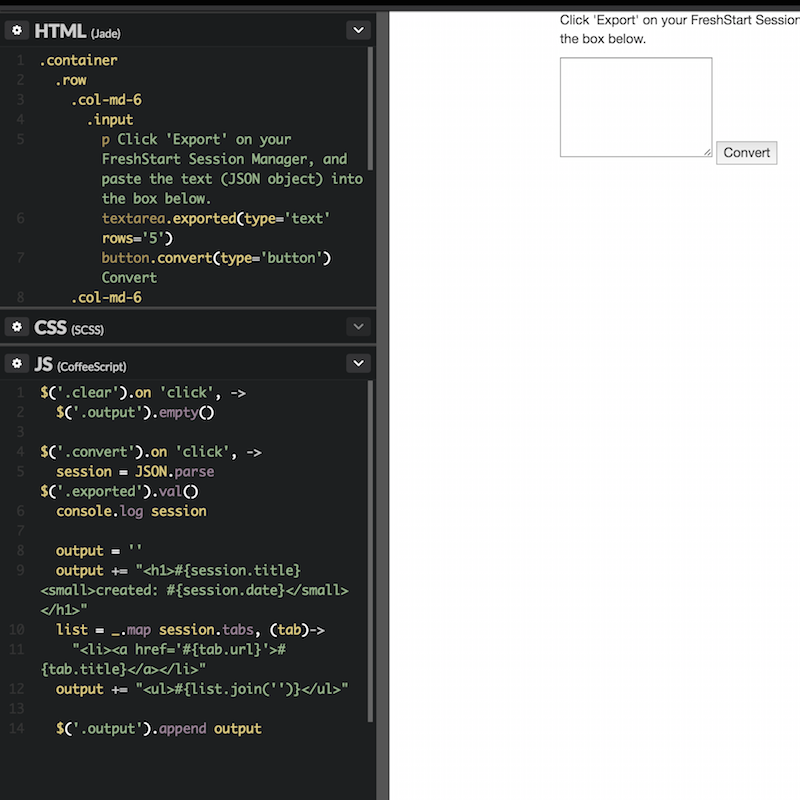The width and height of the screenshot is (800, 800).
Task: Place cursor on the console.log session line
Action: click(x=131, y=511)
